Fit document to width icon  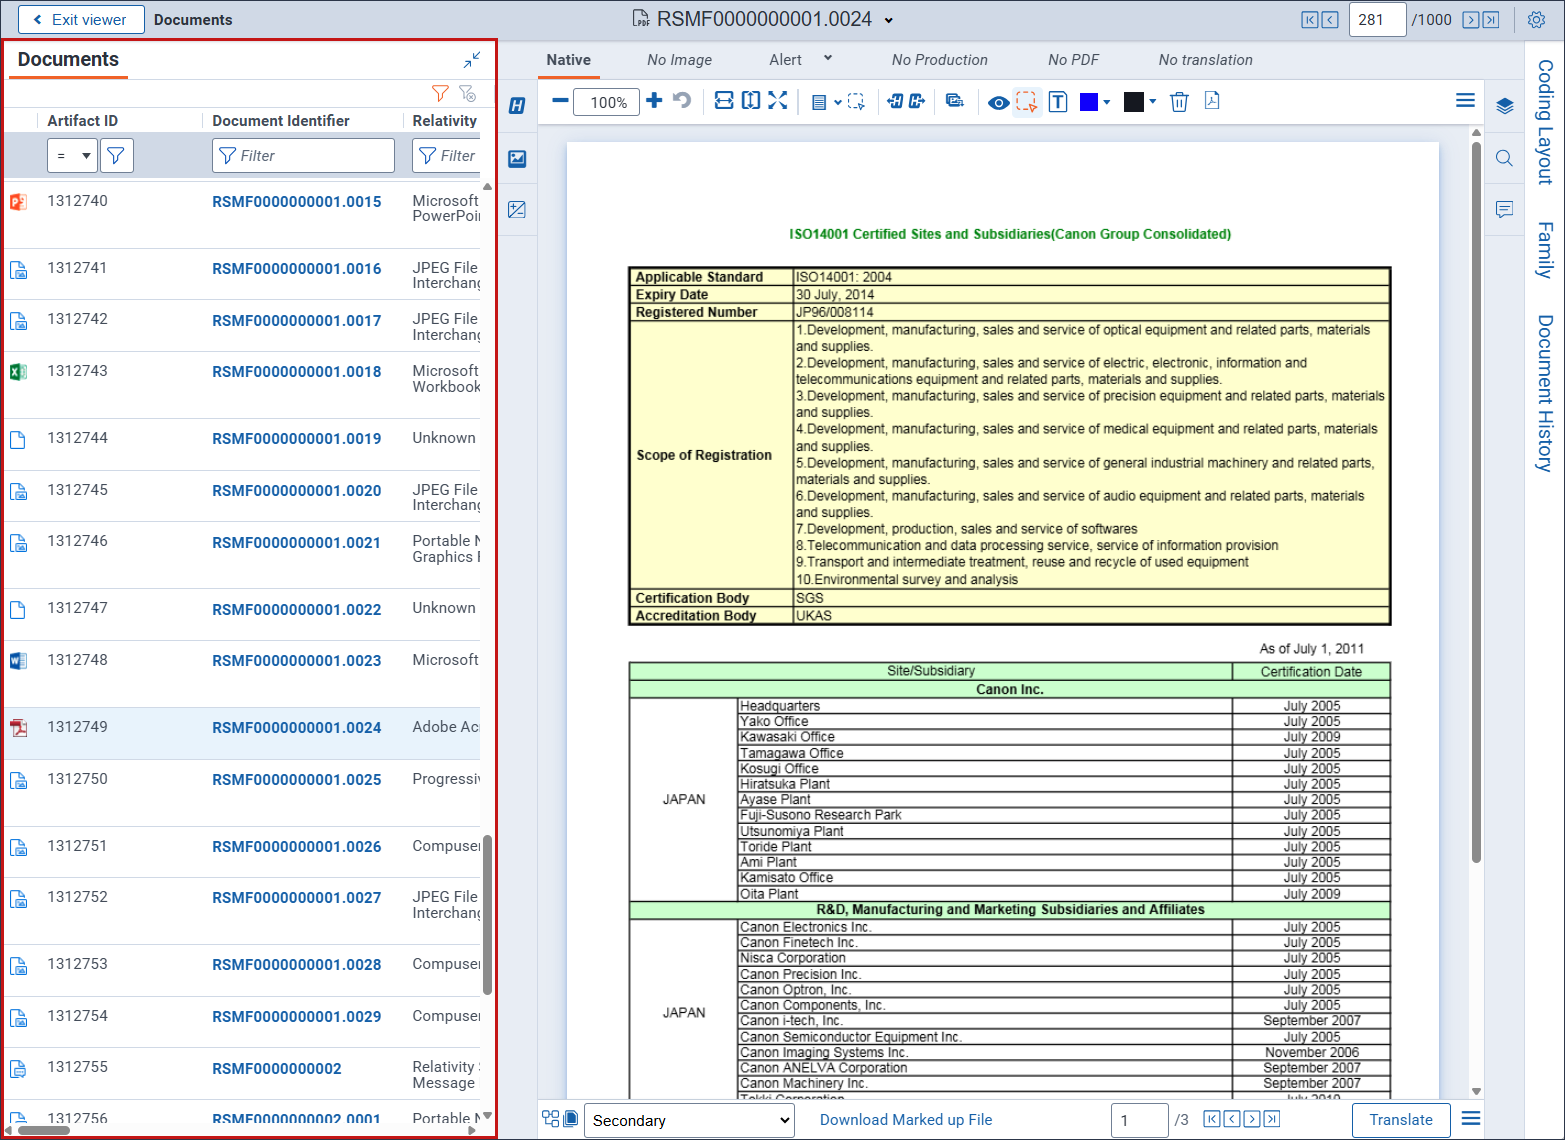click(x=724, y=101)
